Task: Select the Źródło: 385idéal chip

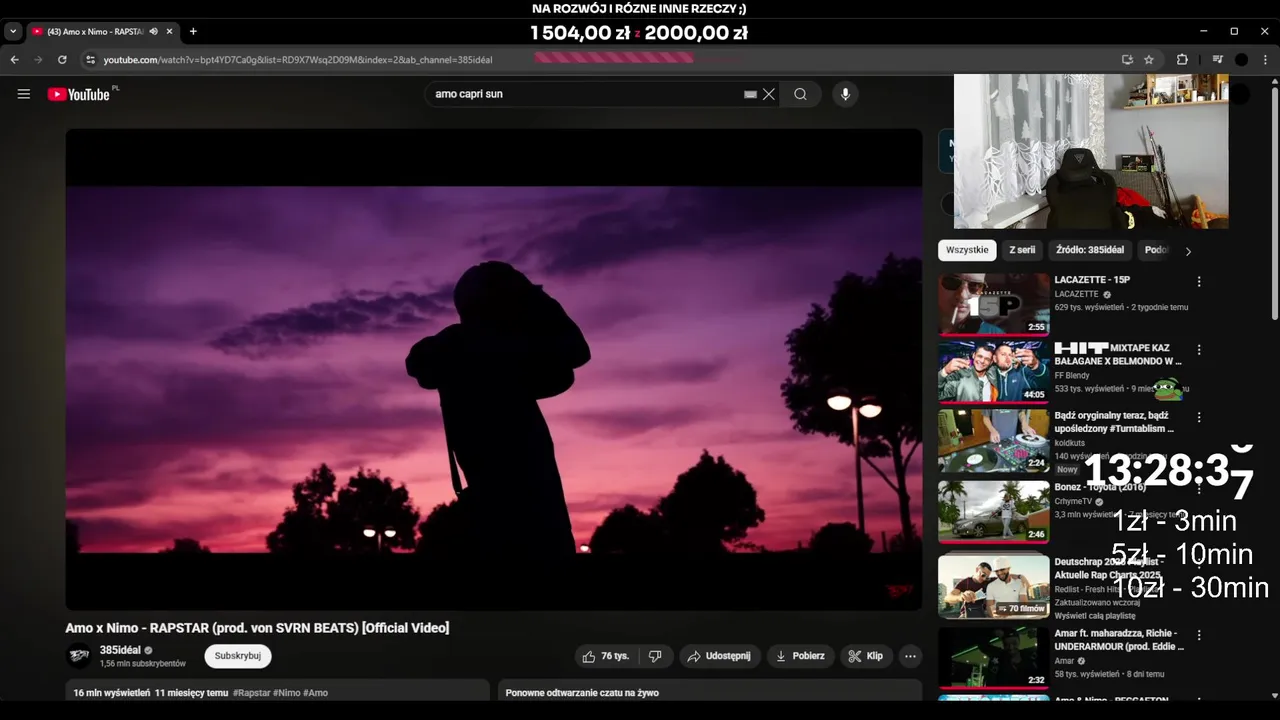Action: (1090, 250)
